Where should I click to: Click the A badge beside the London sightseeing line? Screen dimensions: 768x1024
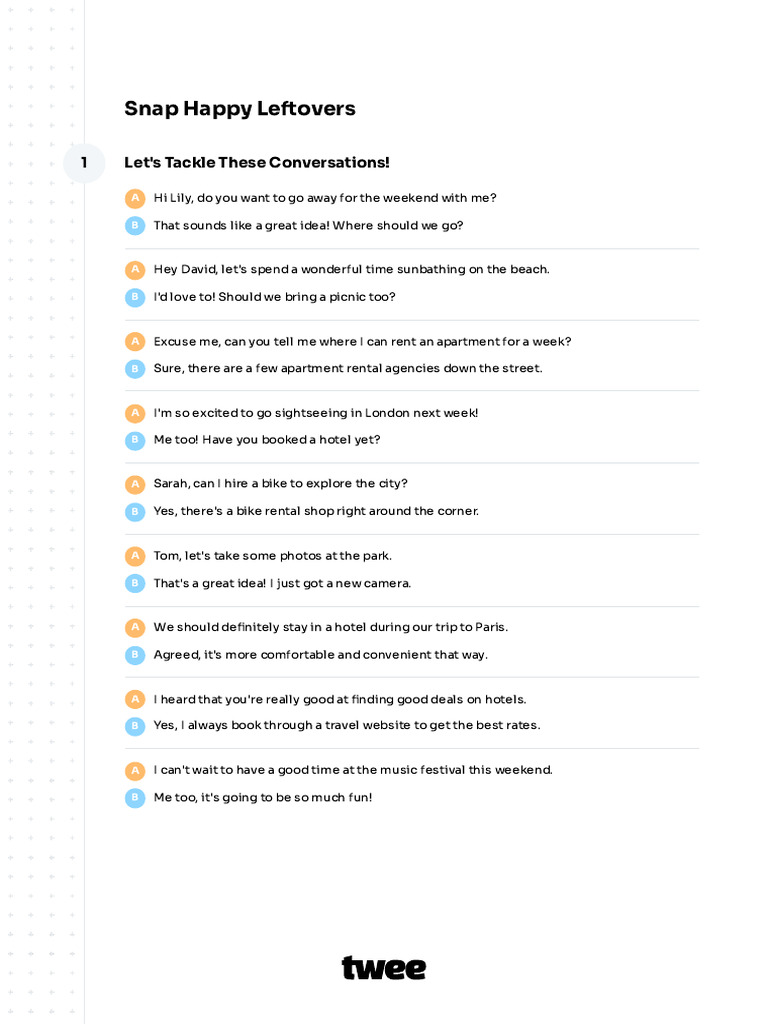(135, 413)
